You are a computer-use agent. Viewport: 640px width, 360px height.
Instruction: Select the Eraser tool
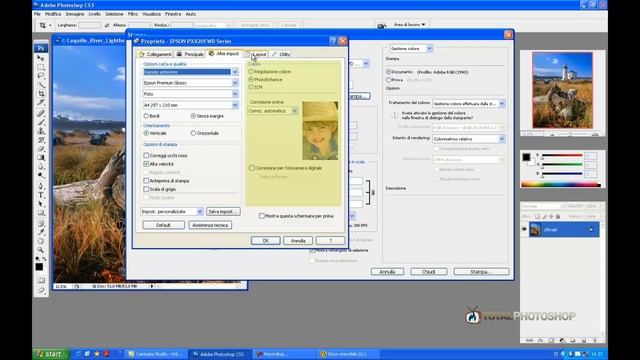click(x=41, y=149)
